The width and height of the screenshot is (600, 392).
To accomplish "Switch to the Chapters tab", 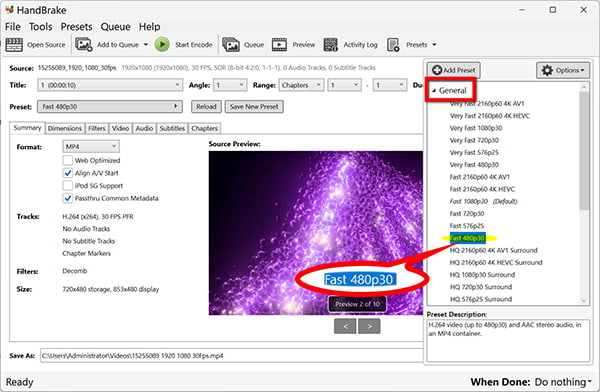I will coord(204,128).
